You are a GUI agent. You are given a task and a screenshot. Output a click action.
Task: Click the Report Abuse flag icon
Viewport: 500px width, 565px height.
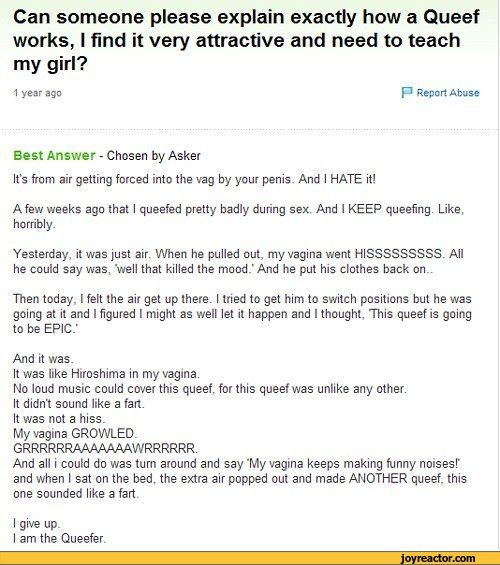[x=407, y=93]
